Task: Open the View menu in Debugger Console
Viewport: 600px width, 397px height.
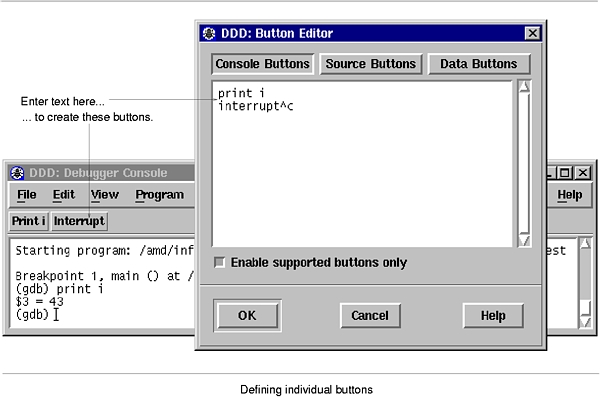Action: tap(105, 195)
